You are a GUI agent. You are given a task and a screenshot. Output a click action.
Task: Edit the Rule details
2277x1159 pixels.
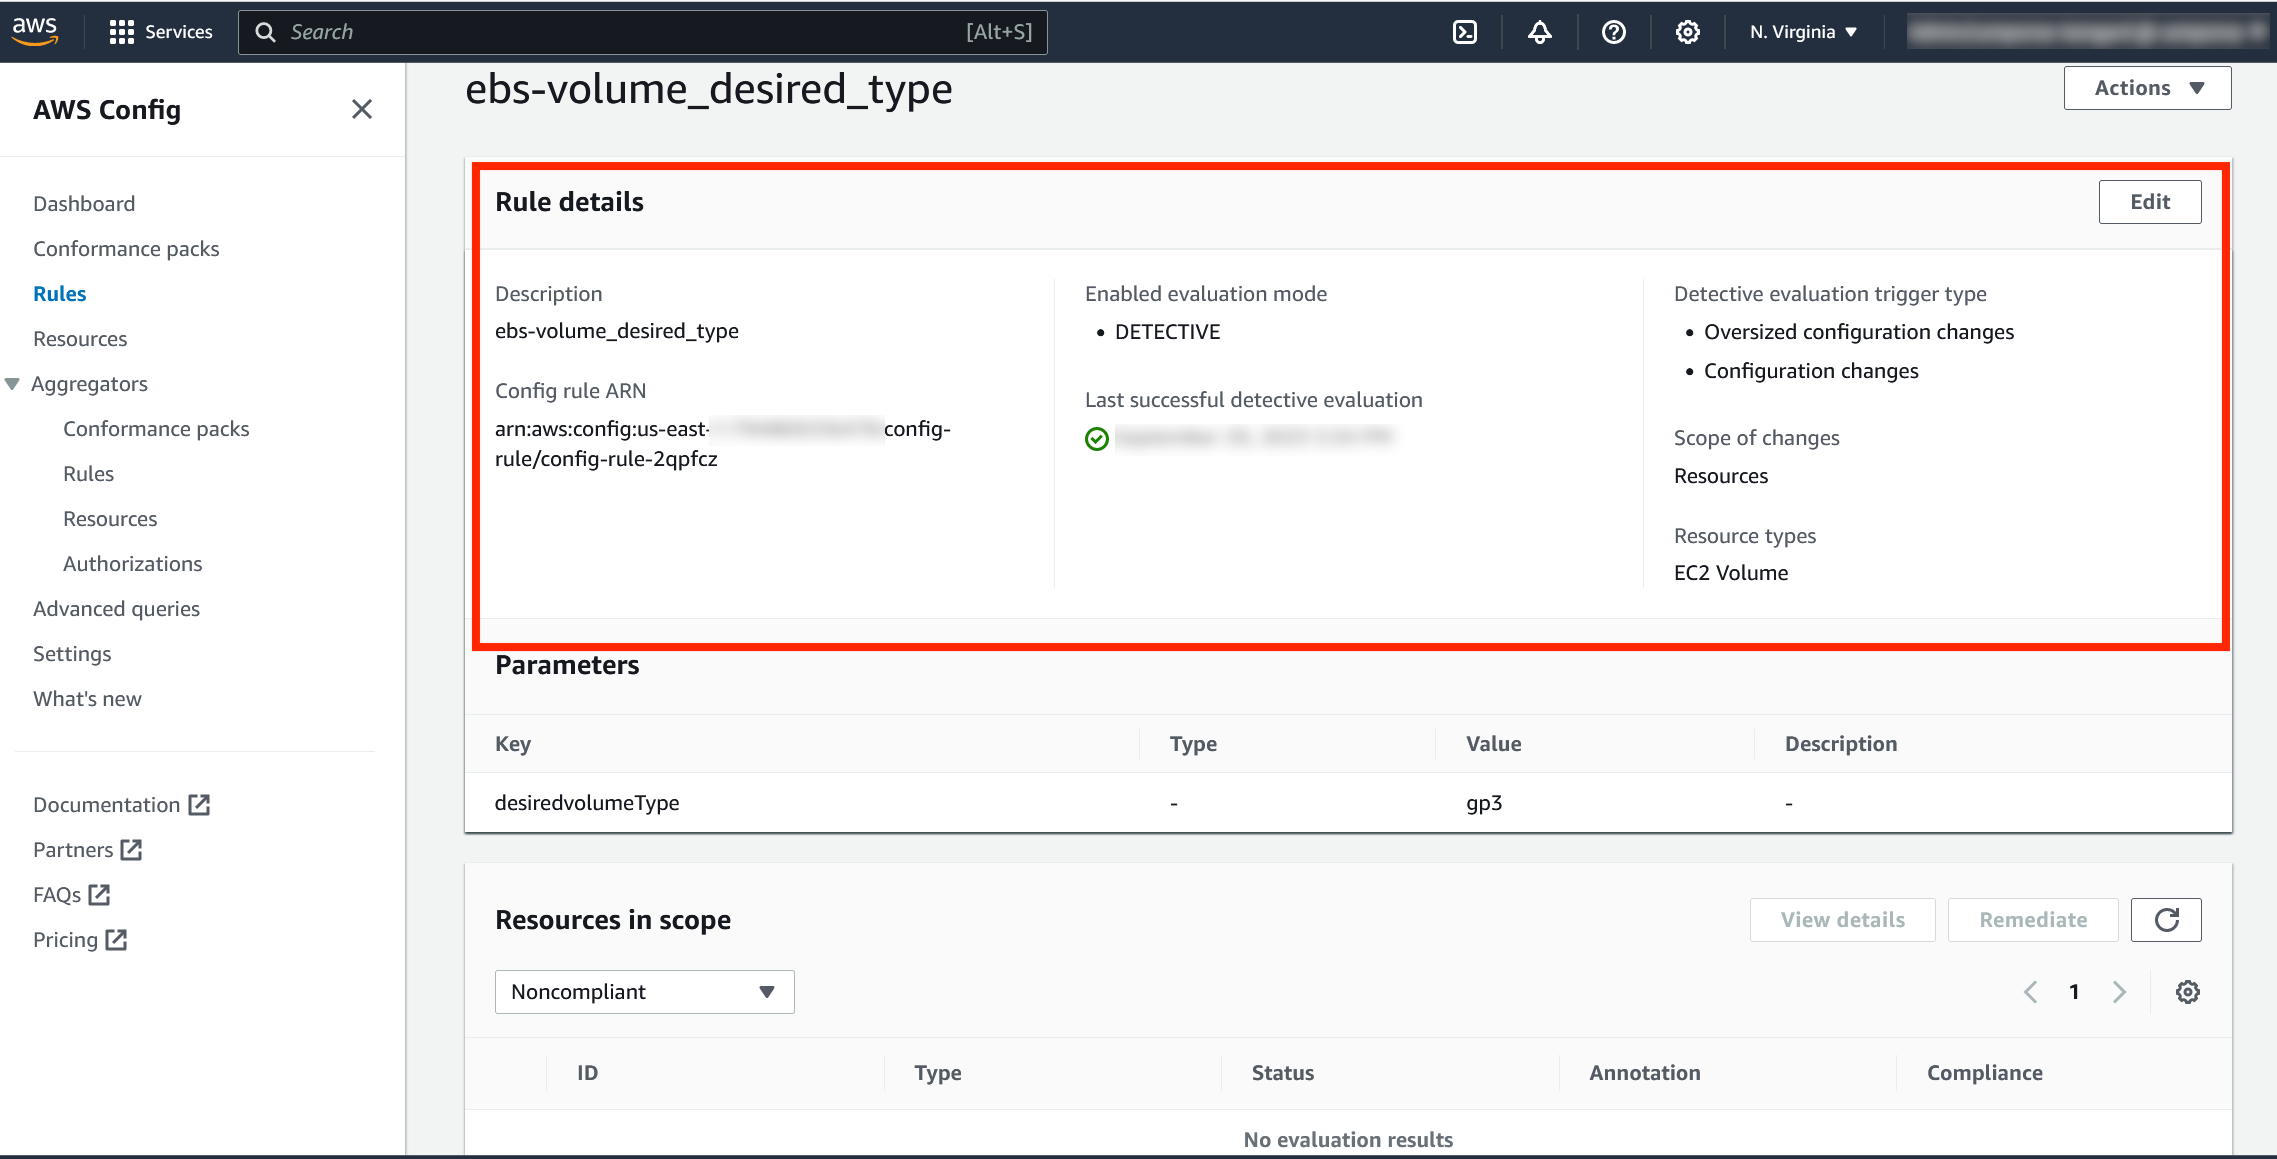tap(2149, 201)
